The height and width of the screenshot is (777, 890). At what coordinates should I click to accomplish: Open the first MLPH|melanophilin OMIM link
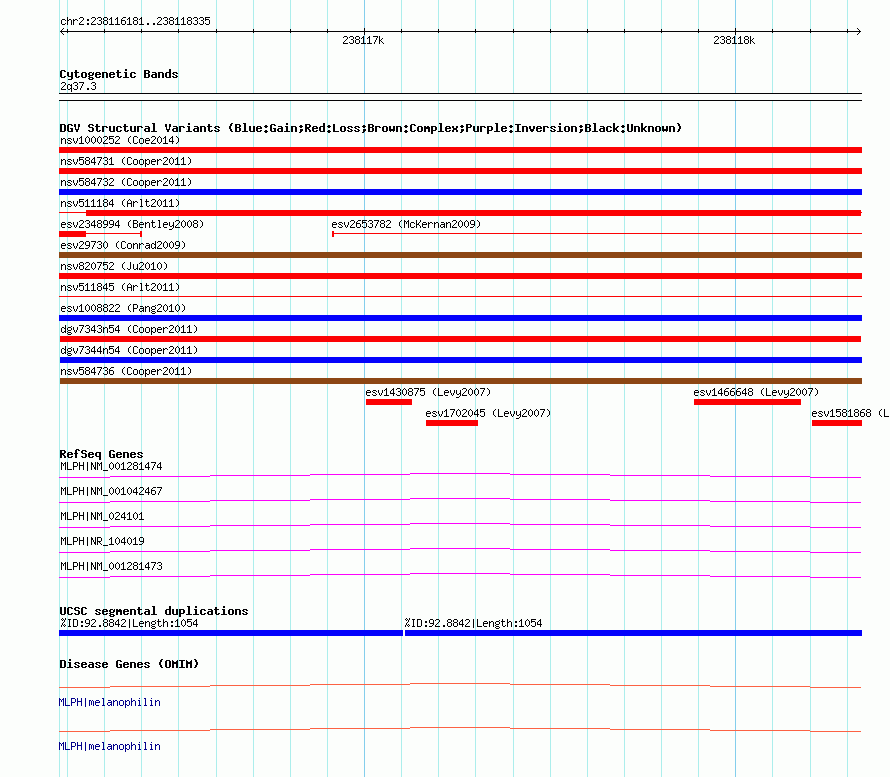(x=110, y=703)
